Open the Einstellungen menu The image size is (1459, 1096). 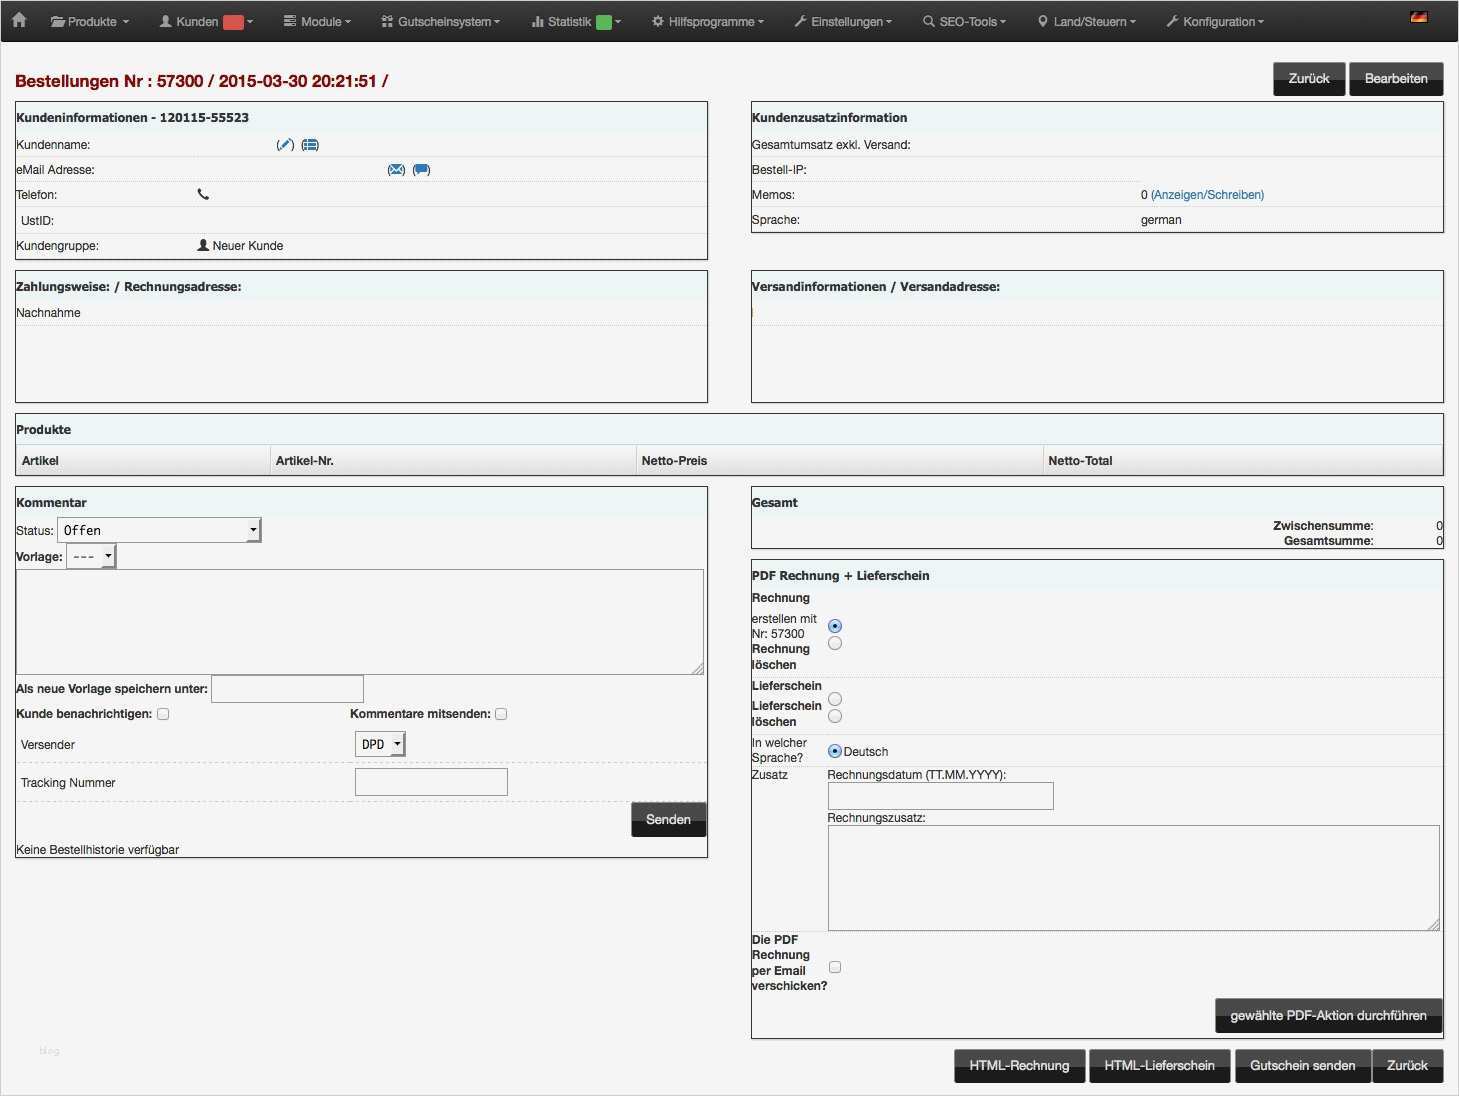point(843,21)
